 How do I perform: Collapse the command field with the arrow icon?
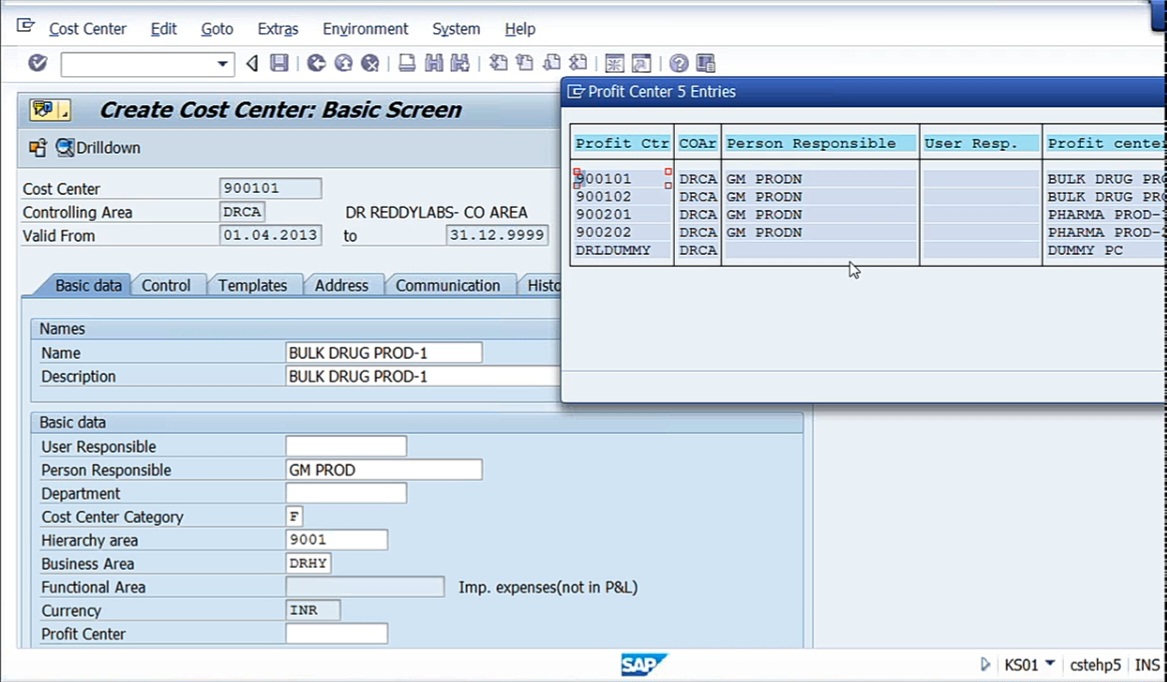(252, 64)
